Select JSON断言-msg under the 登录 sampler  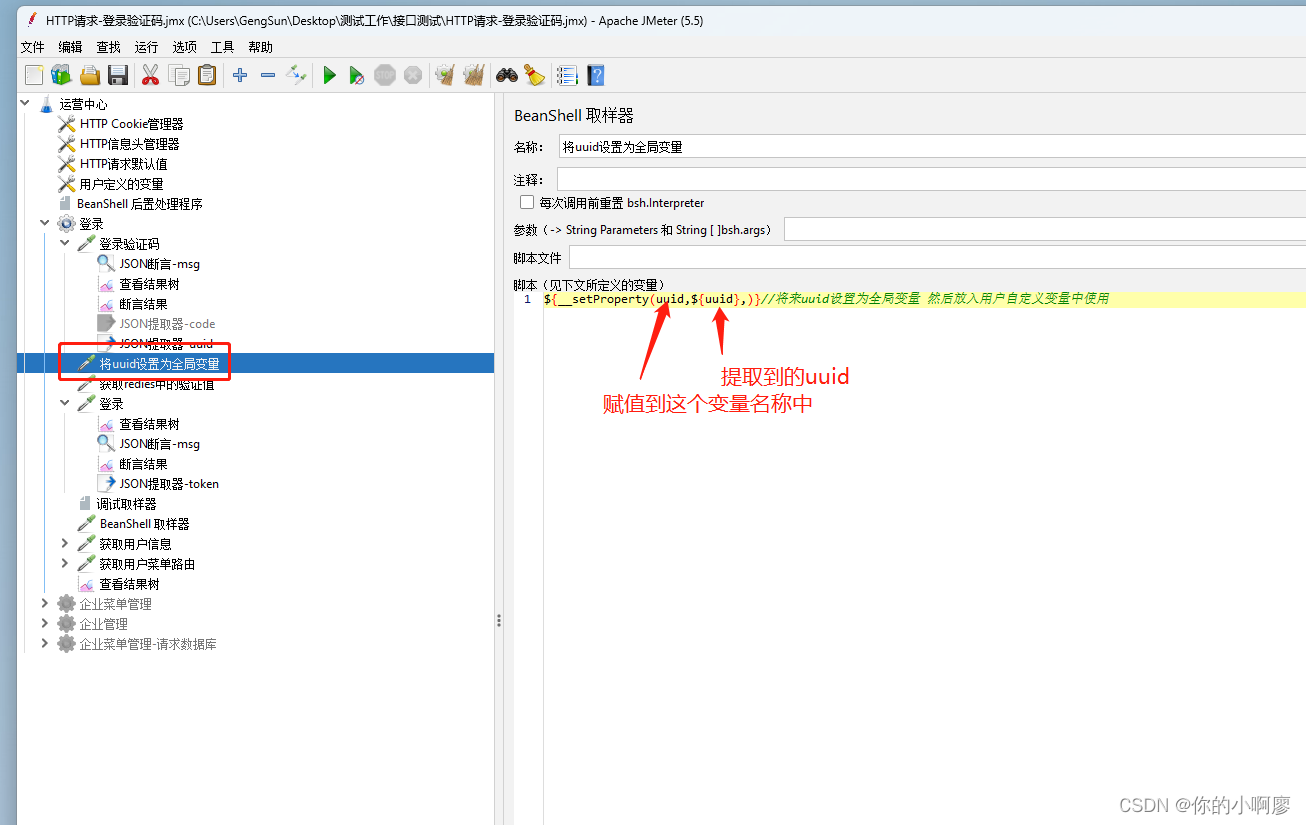point(159,444)
